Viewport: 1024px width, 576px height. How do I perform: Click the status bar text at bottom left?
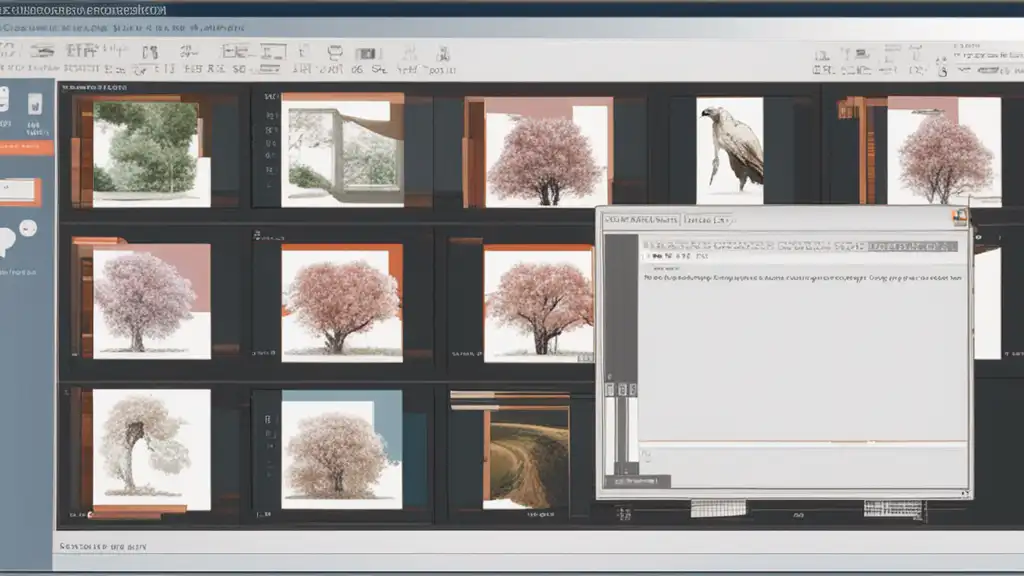pyautogui.click(x=104, y=547)
